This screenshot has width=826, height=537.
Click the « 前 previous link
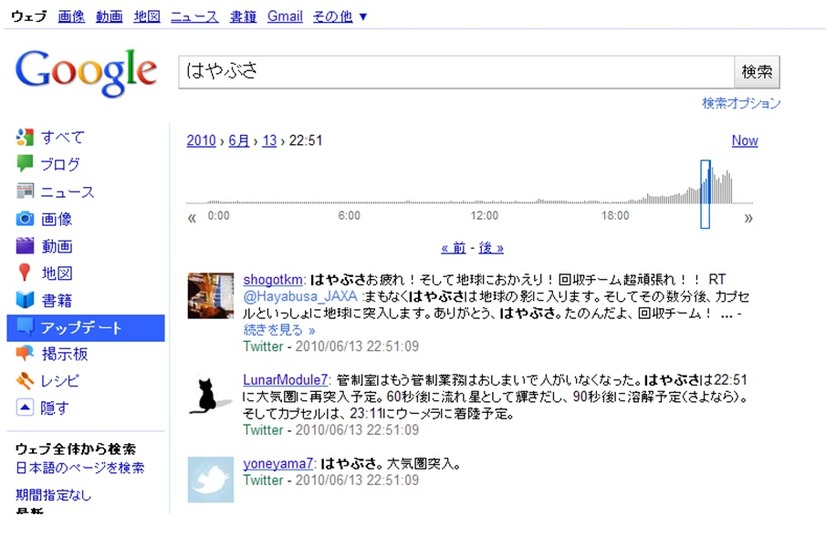(x=454, y=248)
